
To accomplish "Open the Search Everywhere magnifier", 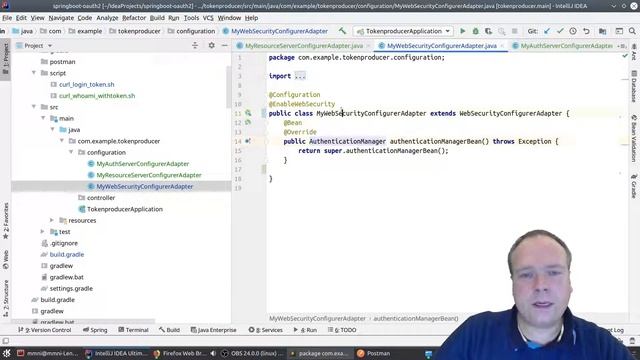I will [632, 31].
